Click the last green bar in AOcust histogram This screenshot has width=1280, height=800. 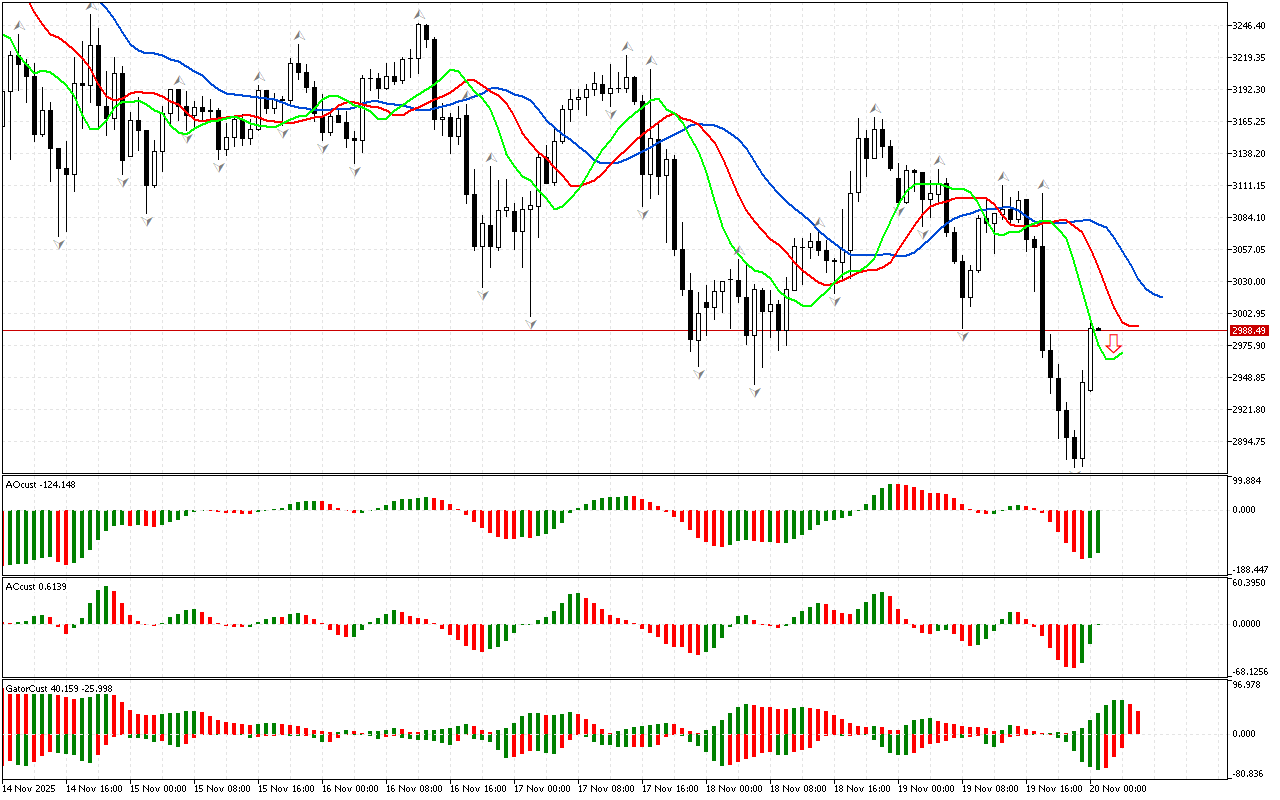pos(1097,530)
